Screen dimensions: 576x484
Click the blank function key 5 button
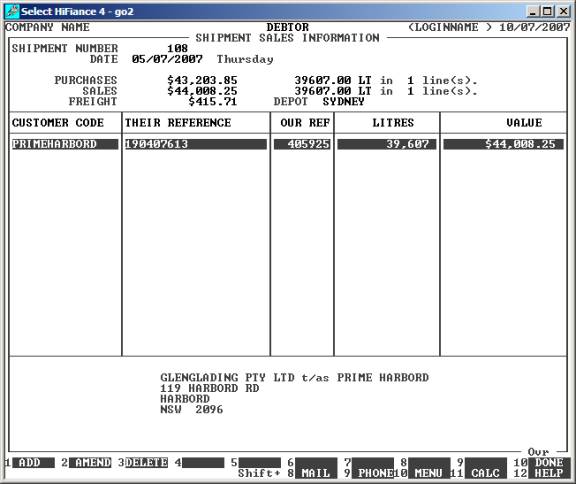pos(260,463)
